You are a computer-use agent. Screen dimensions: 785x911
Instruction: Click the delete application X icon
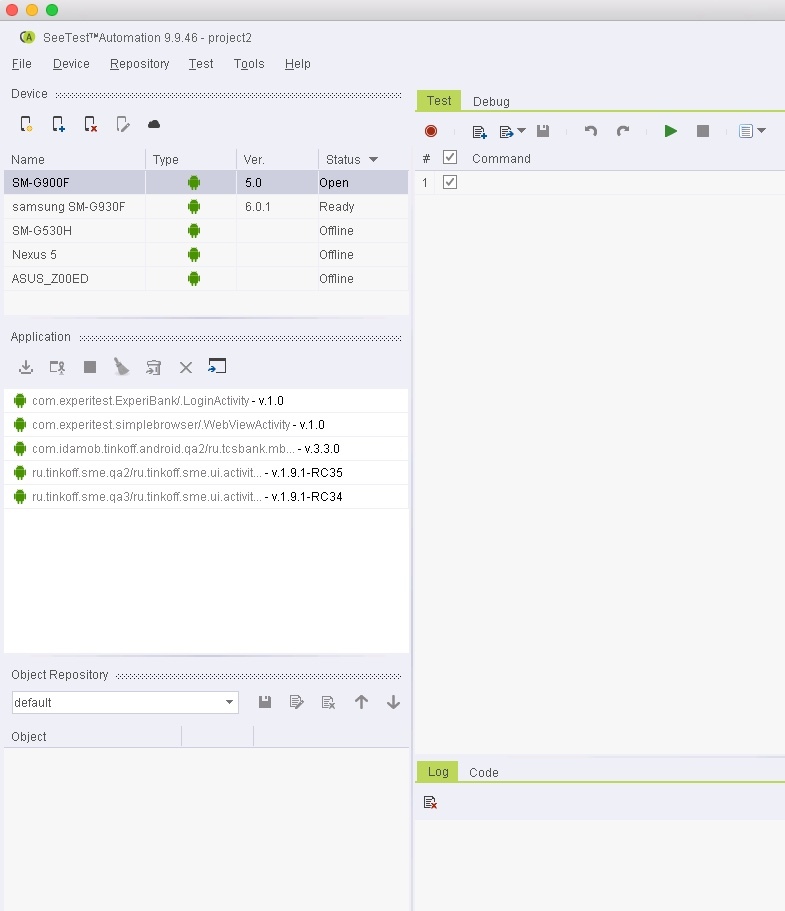(x=186, y=367)
